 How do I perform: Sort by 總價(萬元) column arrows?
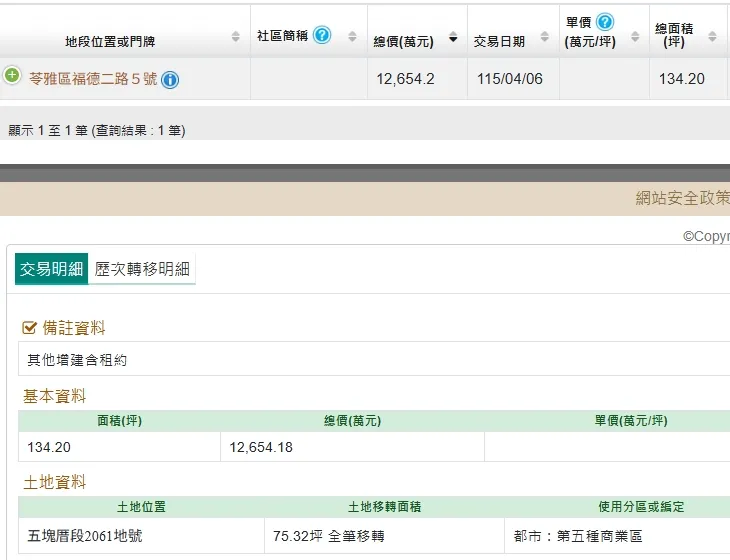pyautogui.click(x=453, y=36)
